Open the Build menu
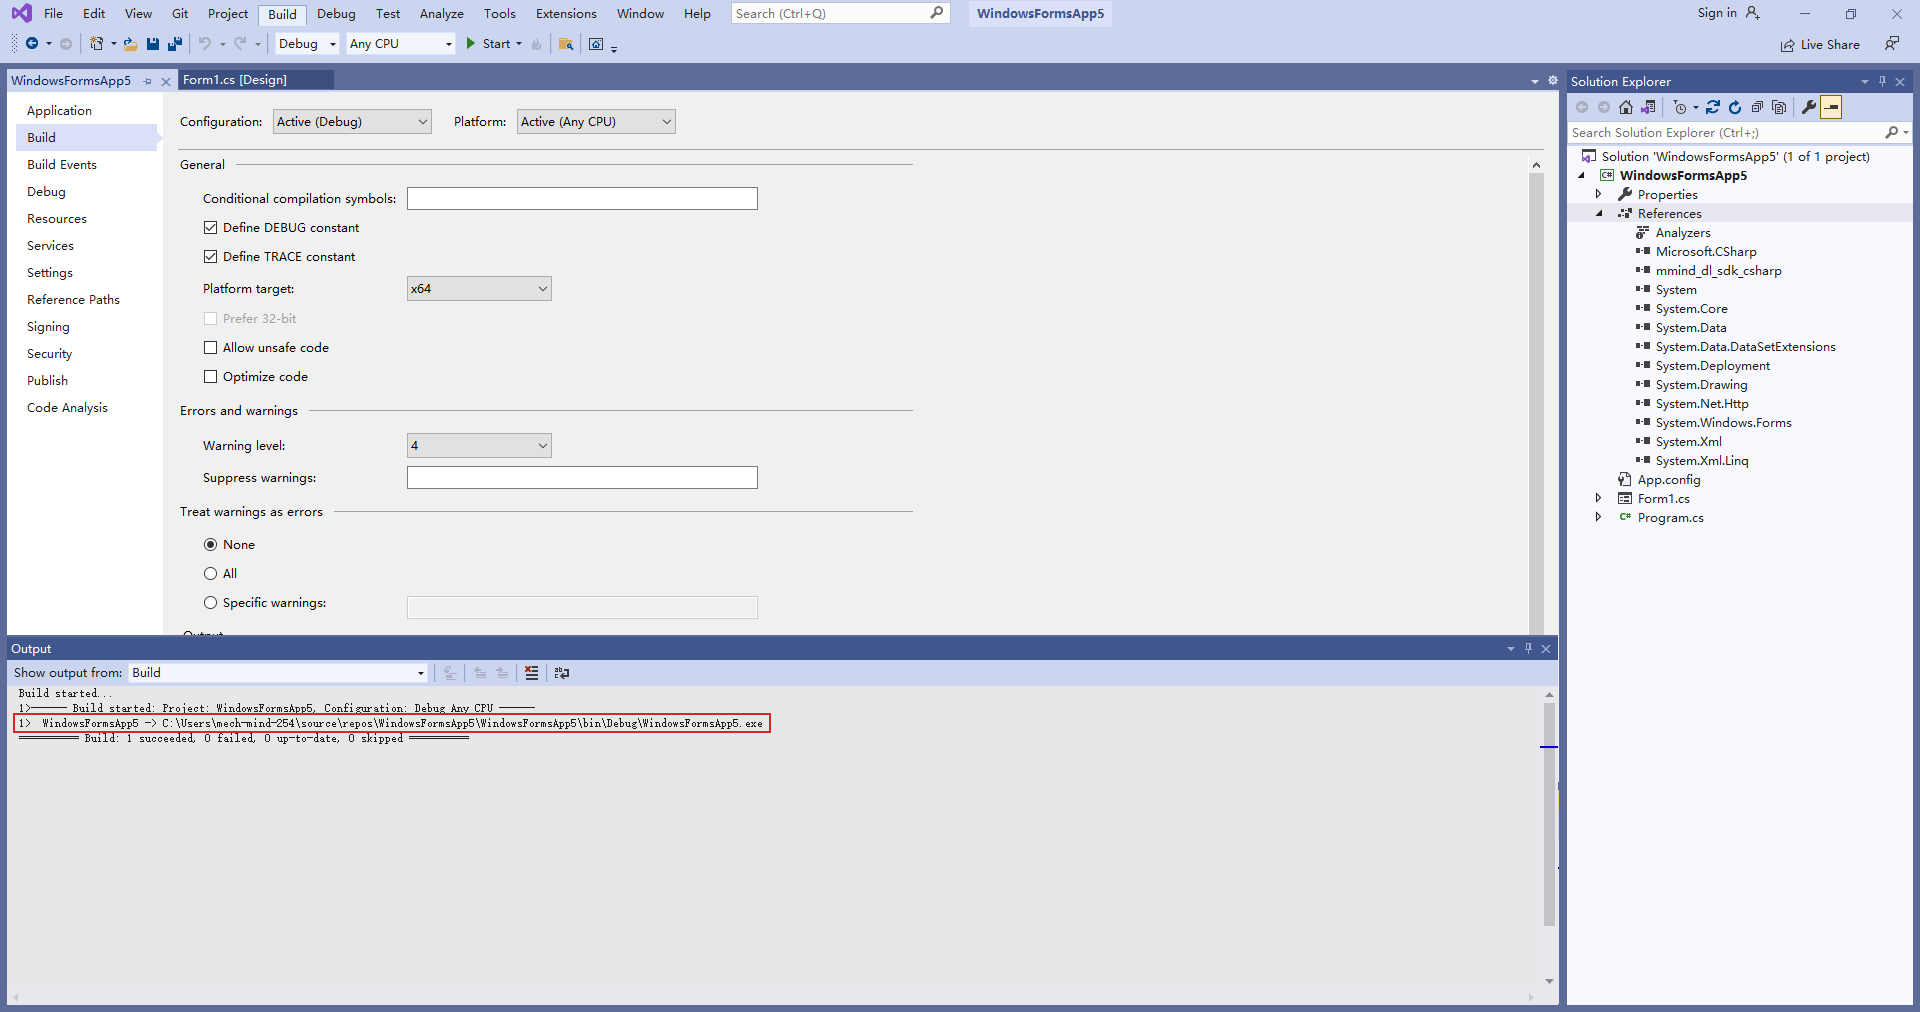This screenshot has height=1012, width=1920. pyautogui.click(x=282, y=14)
